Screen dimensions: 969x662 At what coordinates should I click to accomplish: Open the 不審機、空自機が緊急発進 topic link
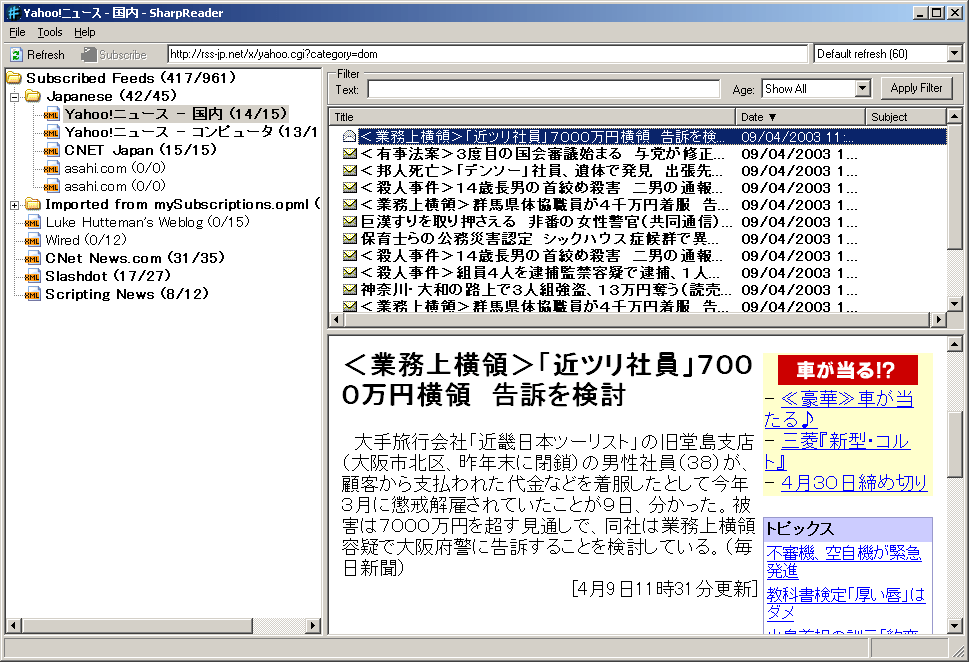point(844,561)
